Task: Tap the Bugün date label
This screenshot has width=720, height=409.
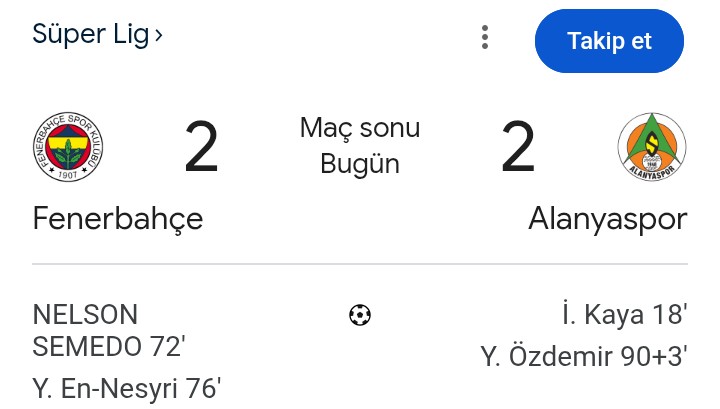Action: click(360, 164)
